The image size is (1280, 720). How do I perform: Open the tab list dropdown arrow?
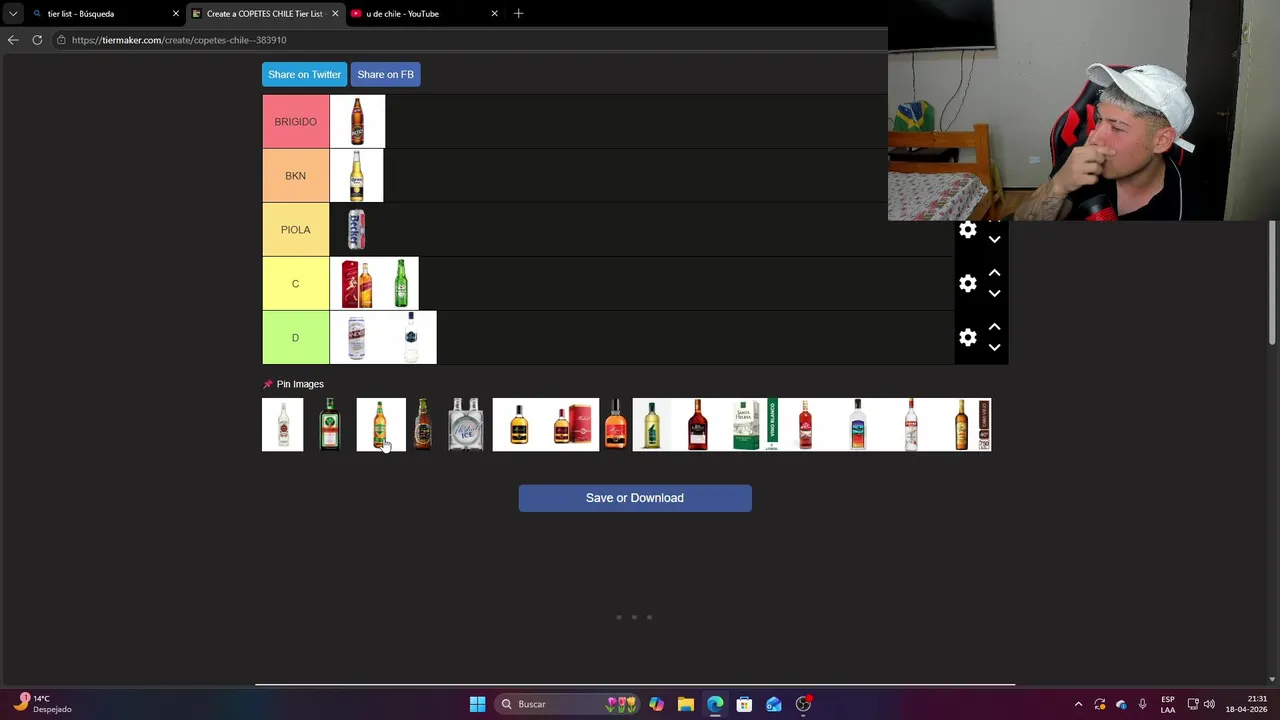[12, 14]
